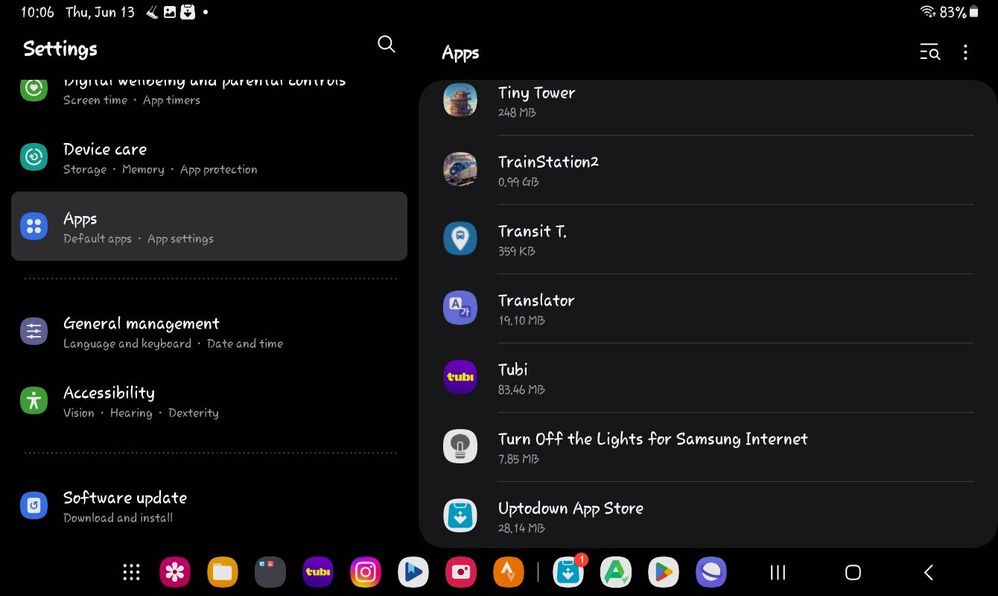
Task: Launch the orange app in taskbar
Action: (509, 572)
